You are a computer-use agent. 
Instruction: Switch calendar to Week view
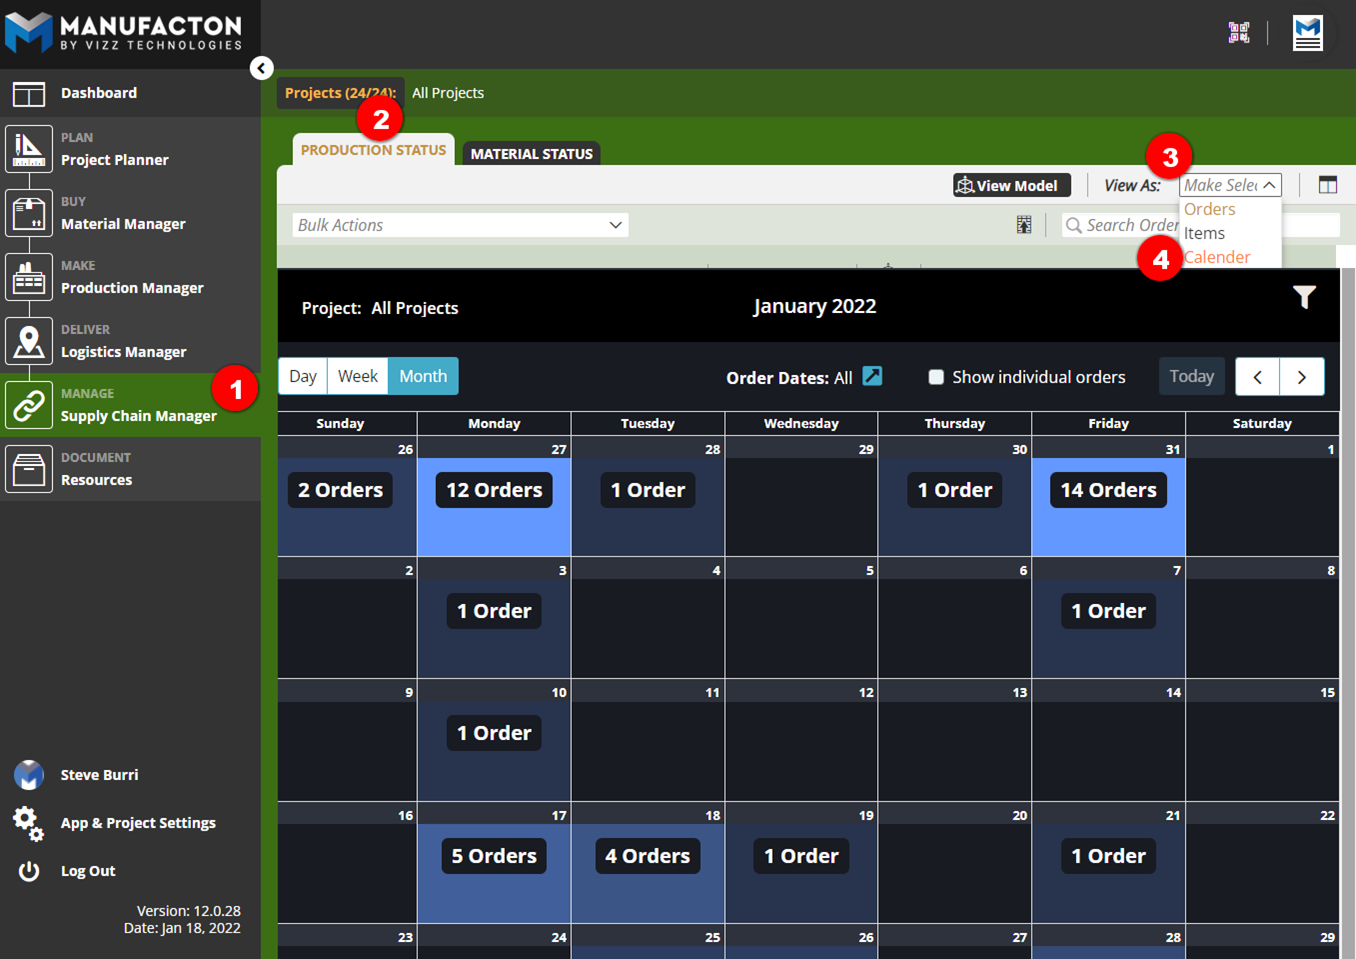click(x=357, y=376)
